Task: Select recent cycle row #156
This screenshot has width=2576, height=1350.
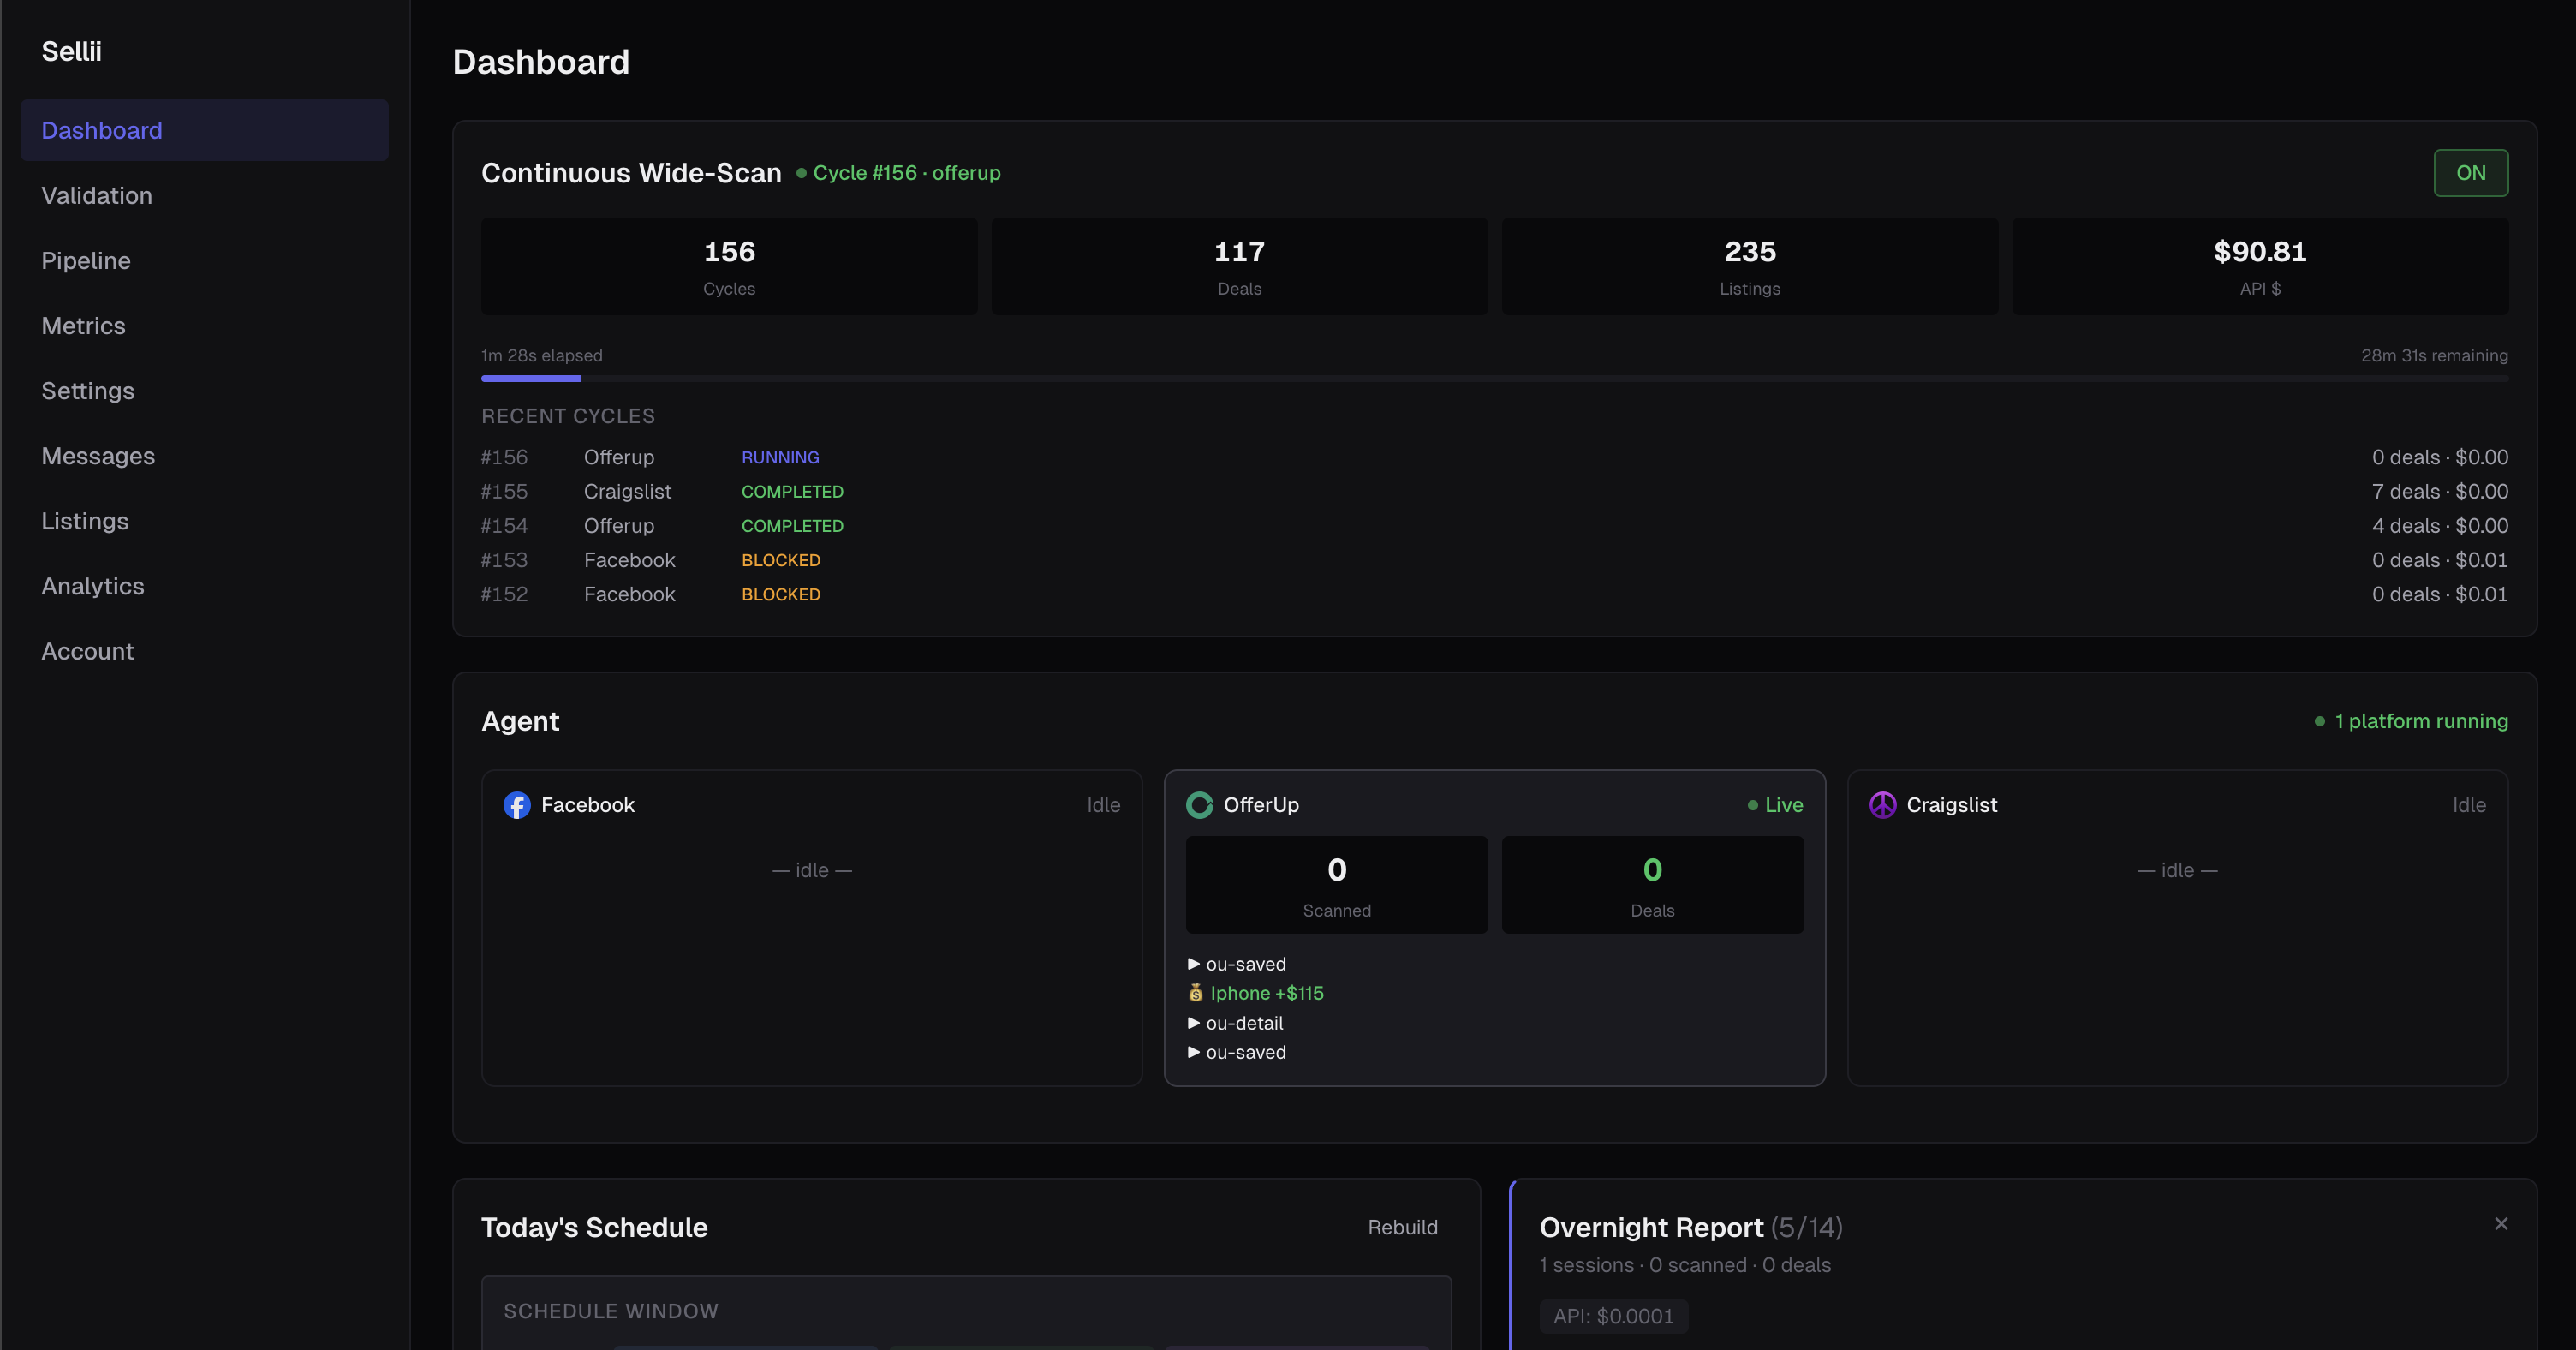Action: pyautogui.click(x=1494, y=457)
